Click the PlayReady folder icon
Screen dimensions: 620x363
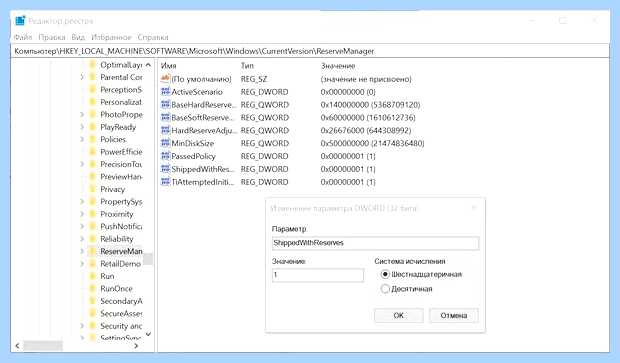click(92, 127)
